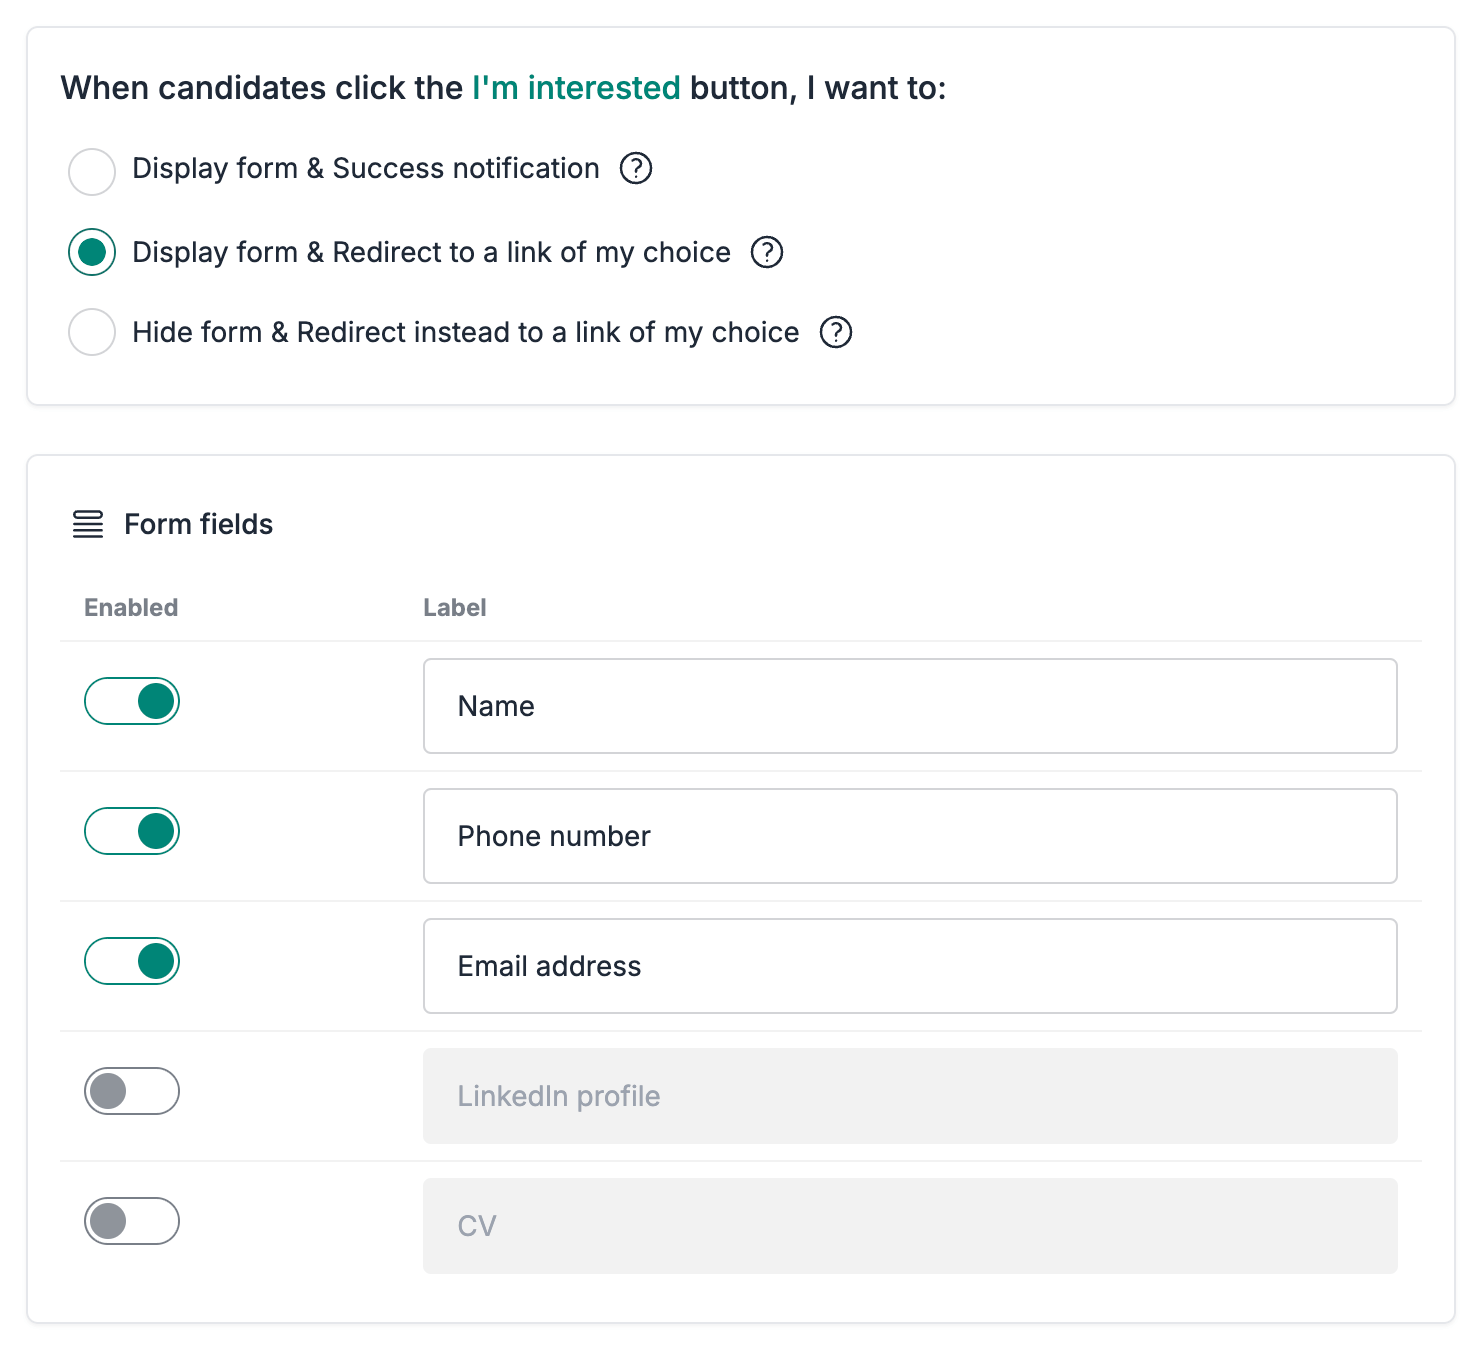The height and width of the screenshot is (1352, 1480).
Task: Enable the LinkedIn profile toggle
Action: 132,1091
